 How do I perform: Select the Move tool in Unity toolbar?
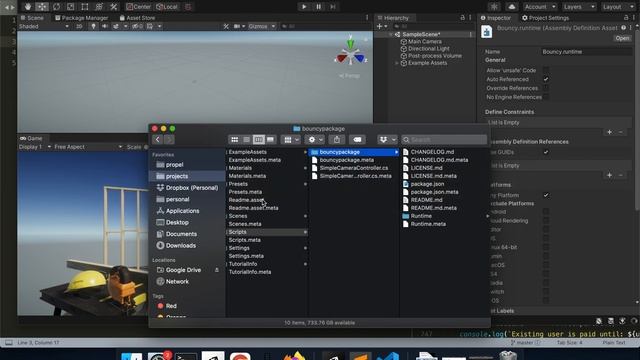(x=42, y=7)
